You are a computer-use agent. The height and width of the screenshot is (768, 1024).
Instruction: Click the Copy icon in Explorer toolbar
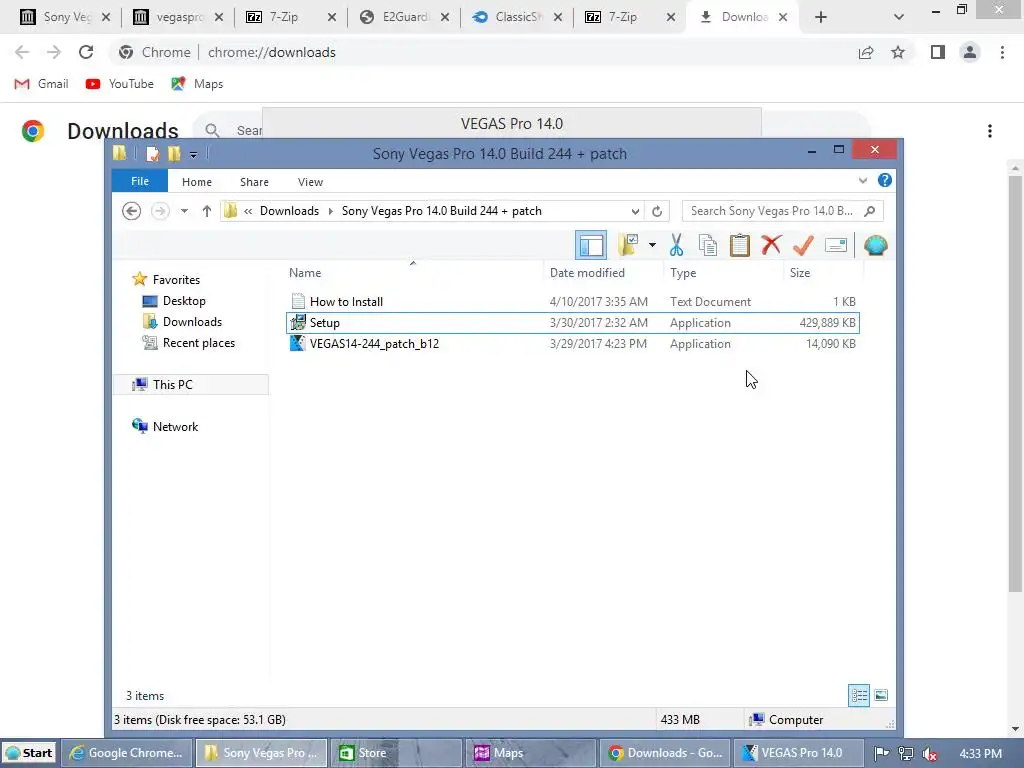[x=708, y=246]
